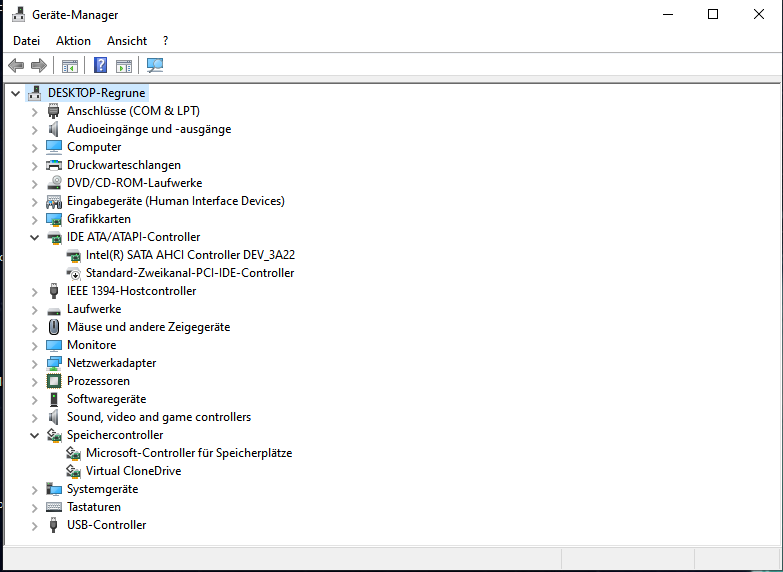Click the Anschlüsse (COM & LPT) port icon
This screenshot has width=783, height=572.
point(53,111)
